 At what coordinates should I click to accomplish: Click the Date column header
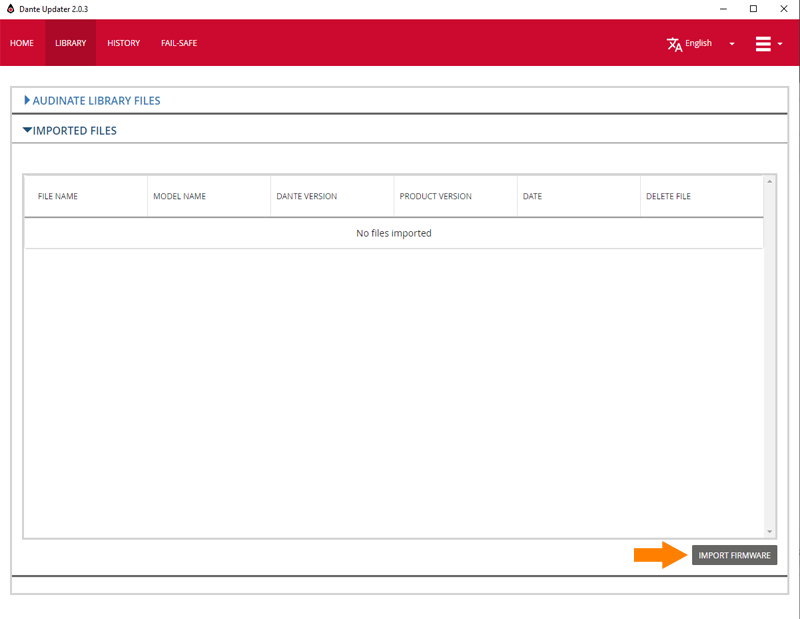tap(532, 196)
